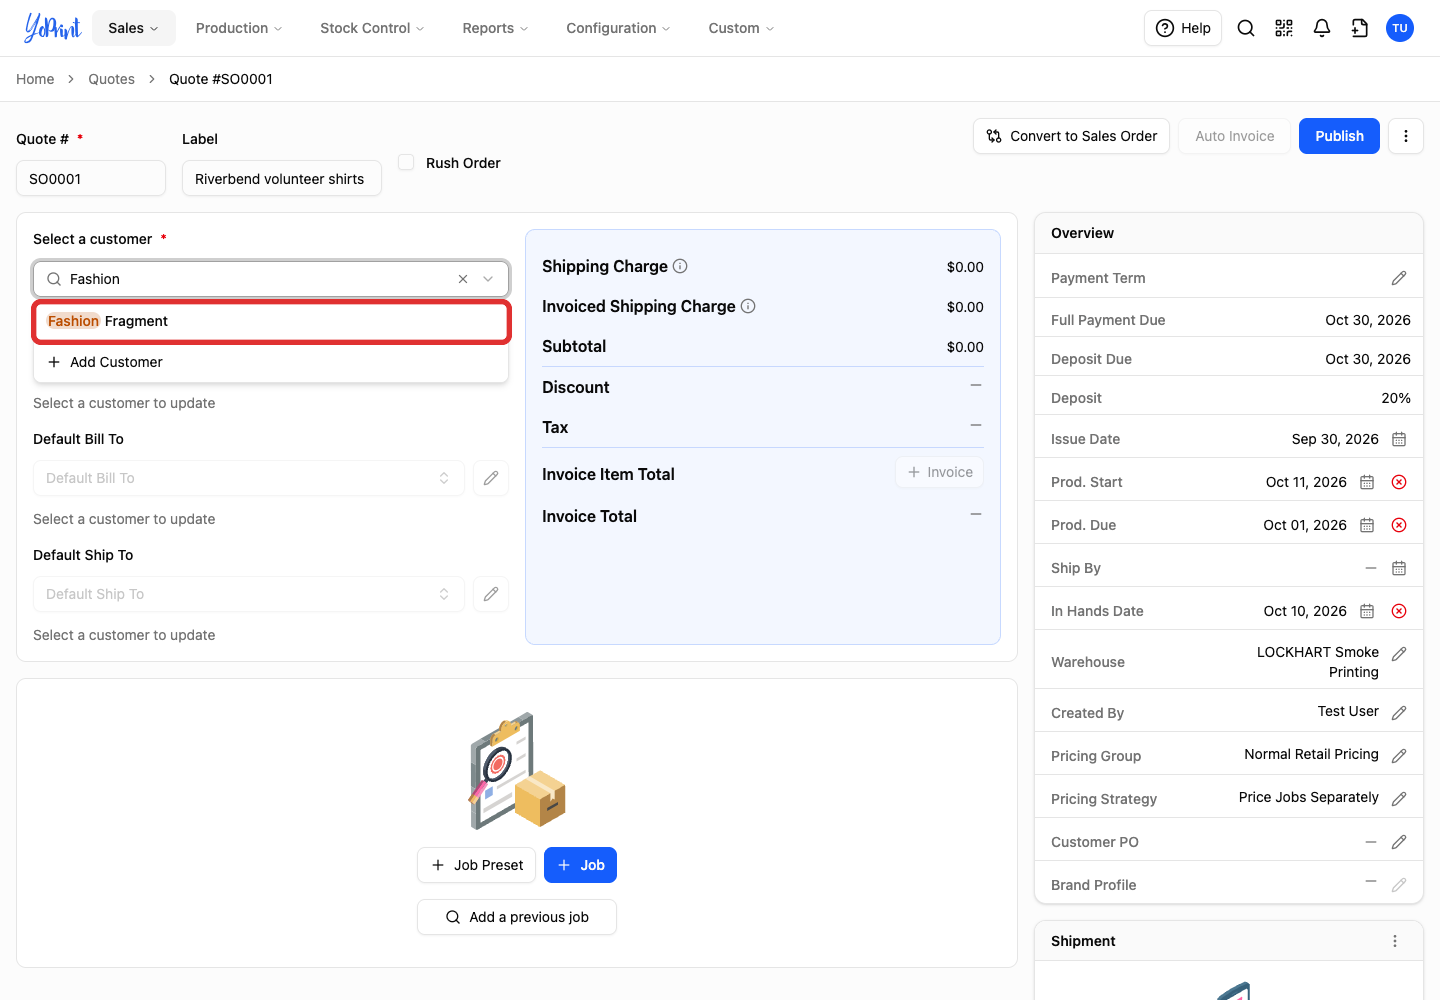Publish the quote
The width and height of the screenshot is (1440, 1000).
click(x=1339, y=136)
